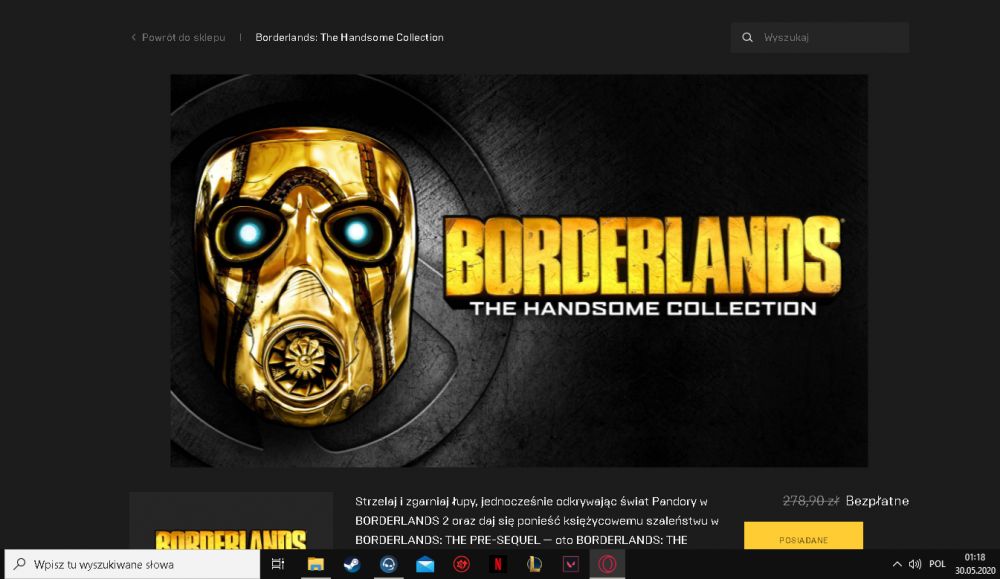Open Task View in the taskbar
The image size is (1000, 579).
pyautogui.click(x=278, y=564)
